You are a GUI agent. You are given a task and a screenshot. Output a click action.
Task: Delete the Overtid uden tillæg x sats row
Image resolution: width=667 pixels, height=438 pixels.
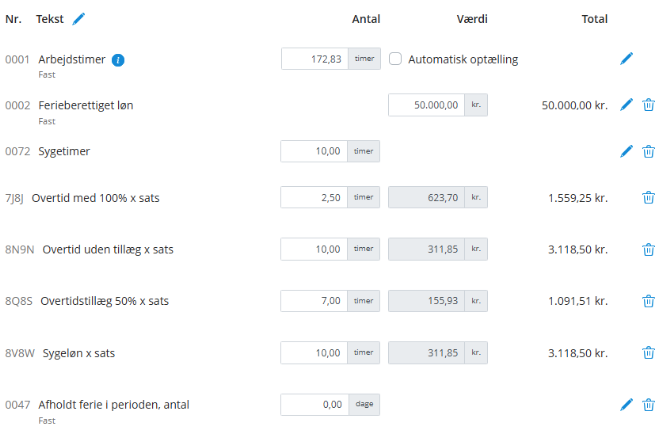click(x=648, y=249)
